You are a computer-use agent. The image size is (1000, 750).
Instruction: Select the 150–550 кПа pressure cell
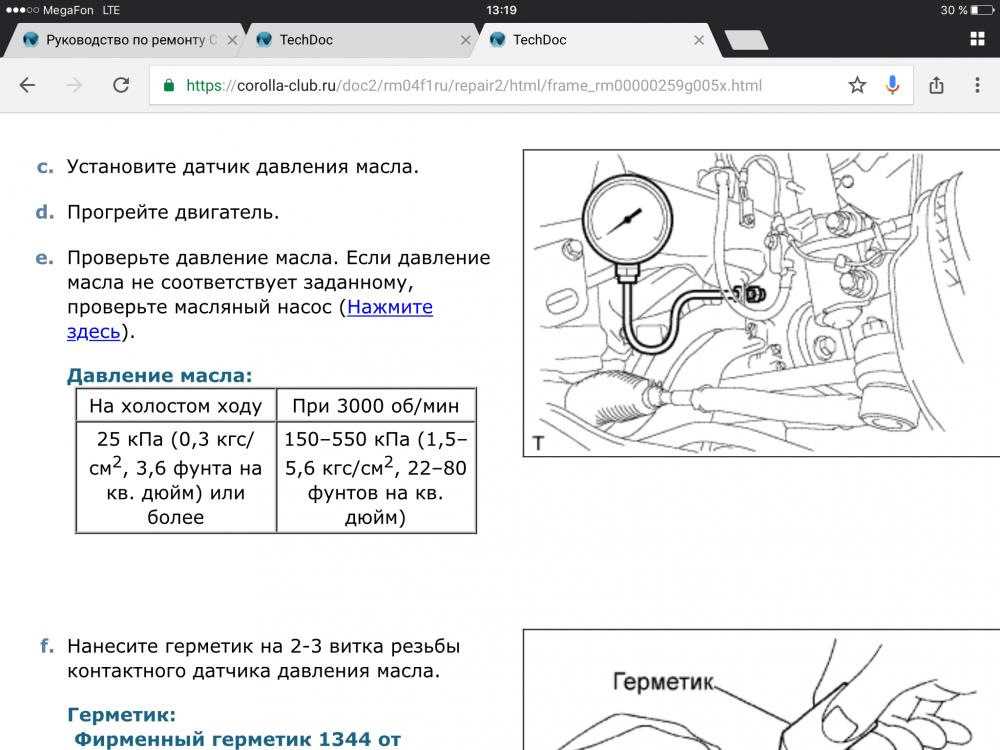pyautogui.click(x=376, y=478)
